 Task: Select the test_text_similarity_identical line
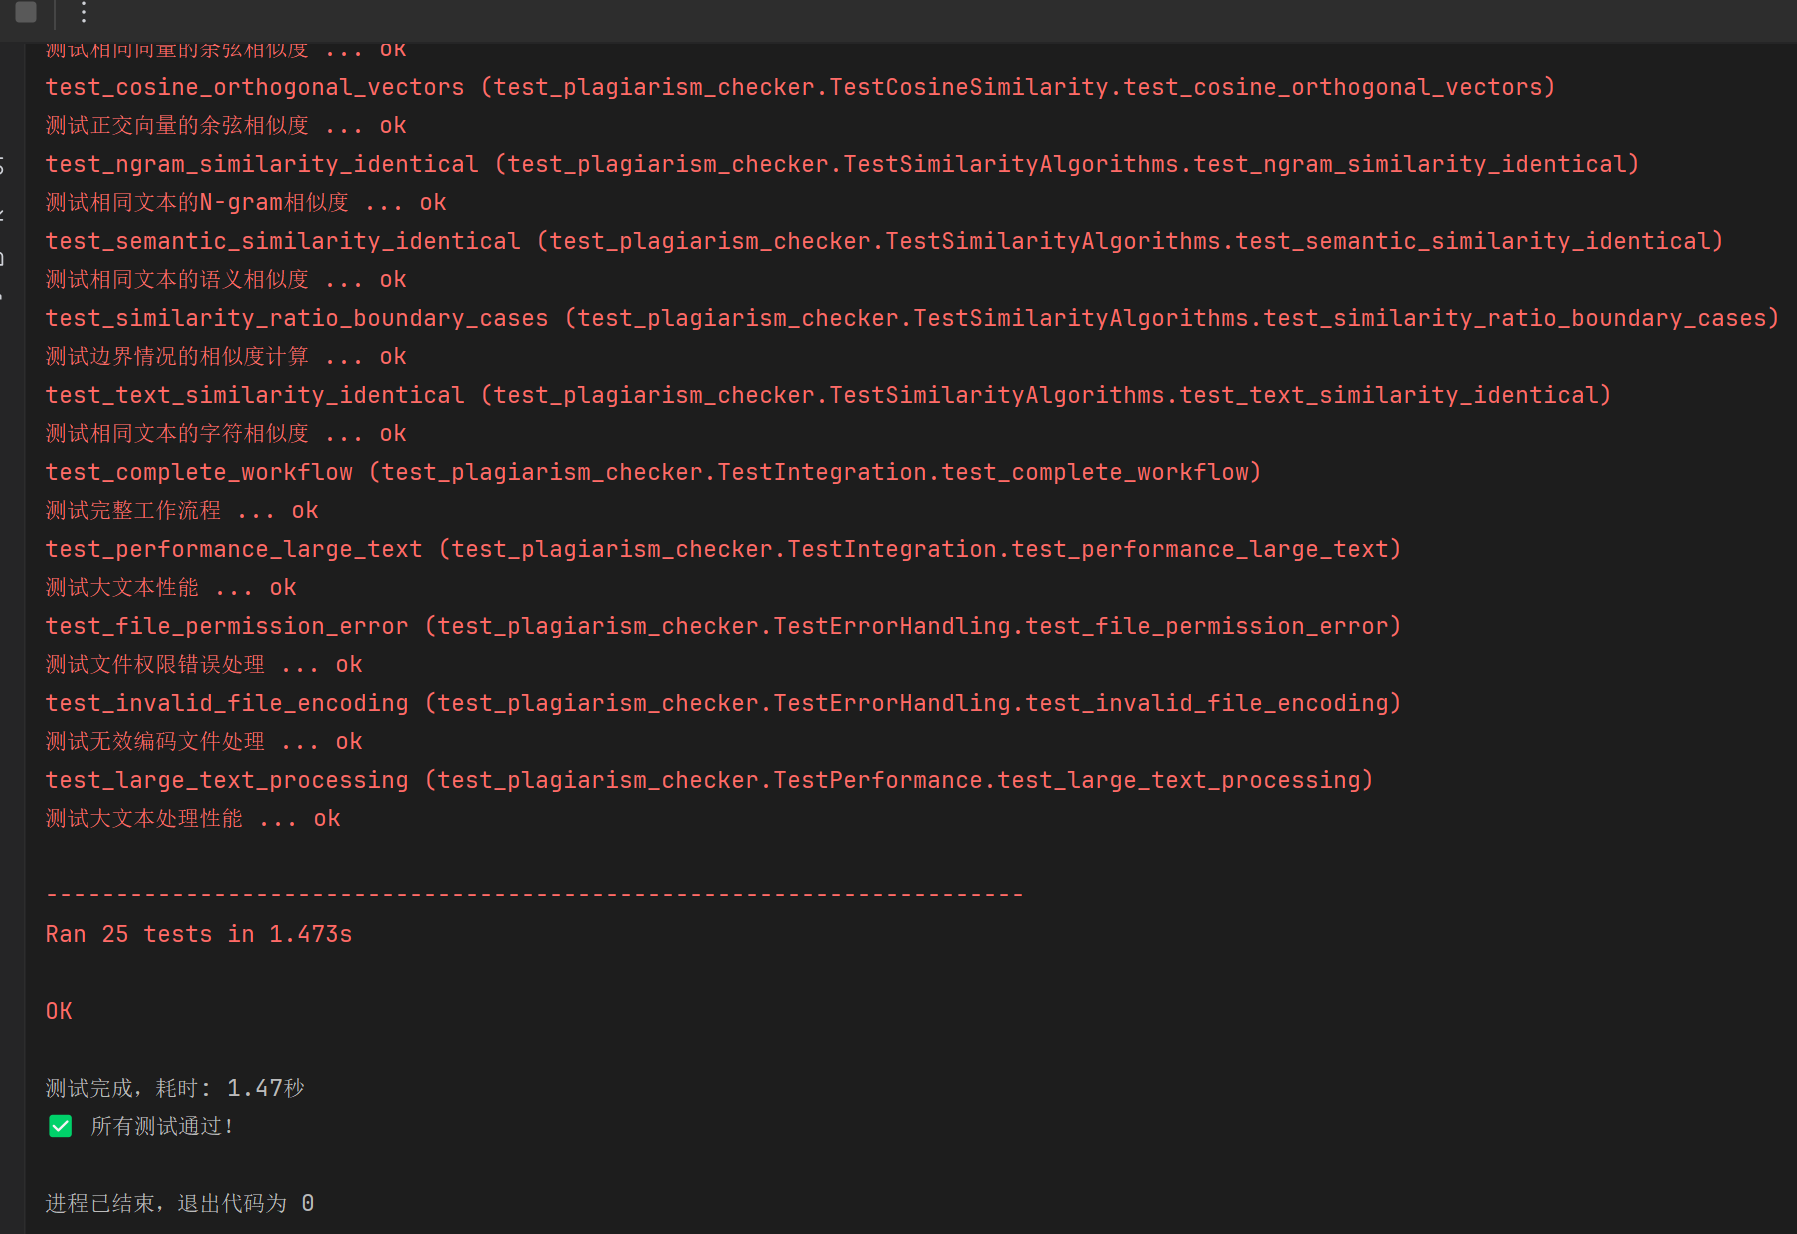828,395
